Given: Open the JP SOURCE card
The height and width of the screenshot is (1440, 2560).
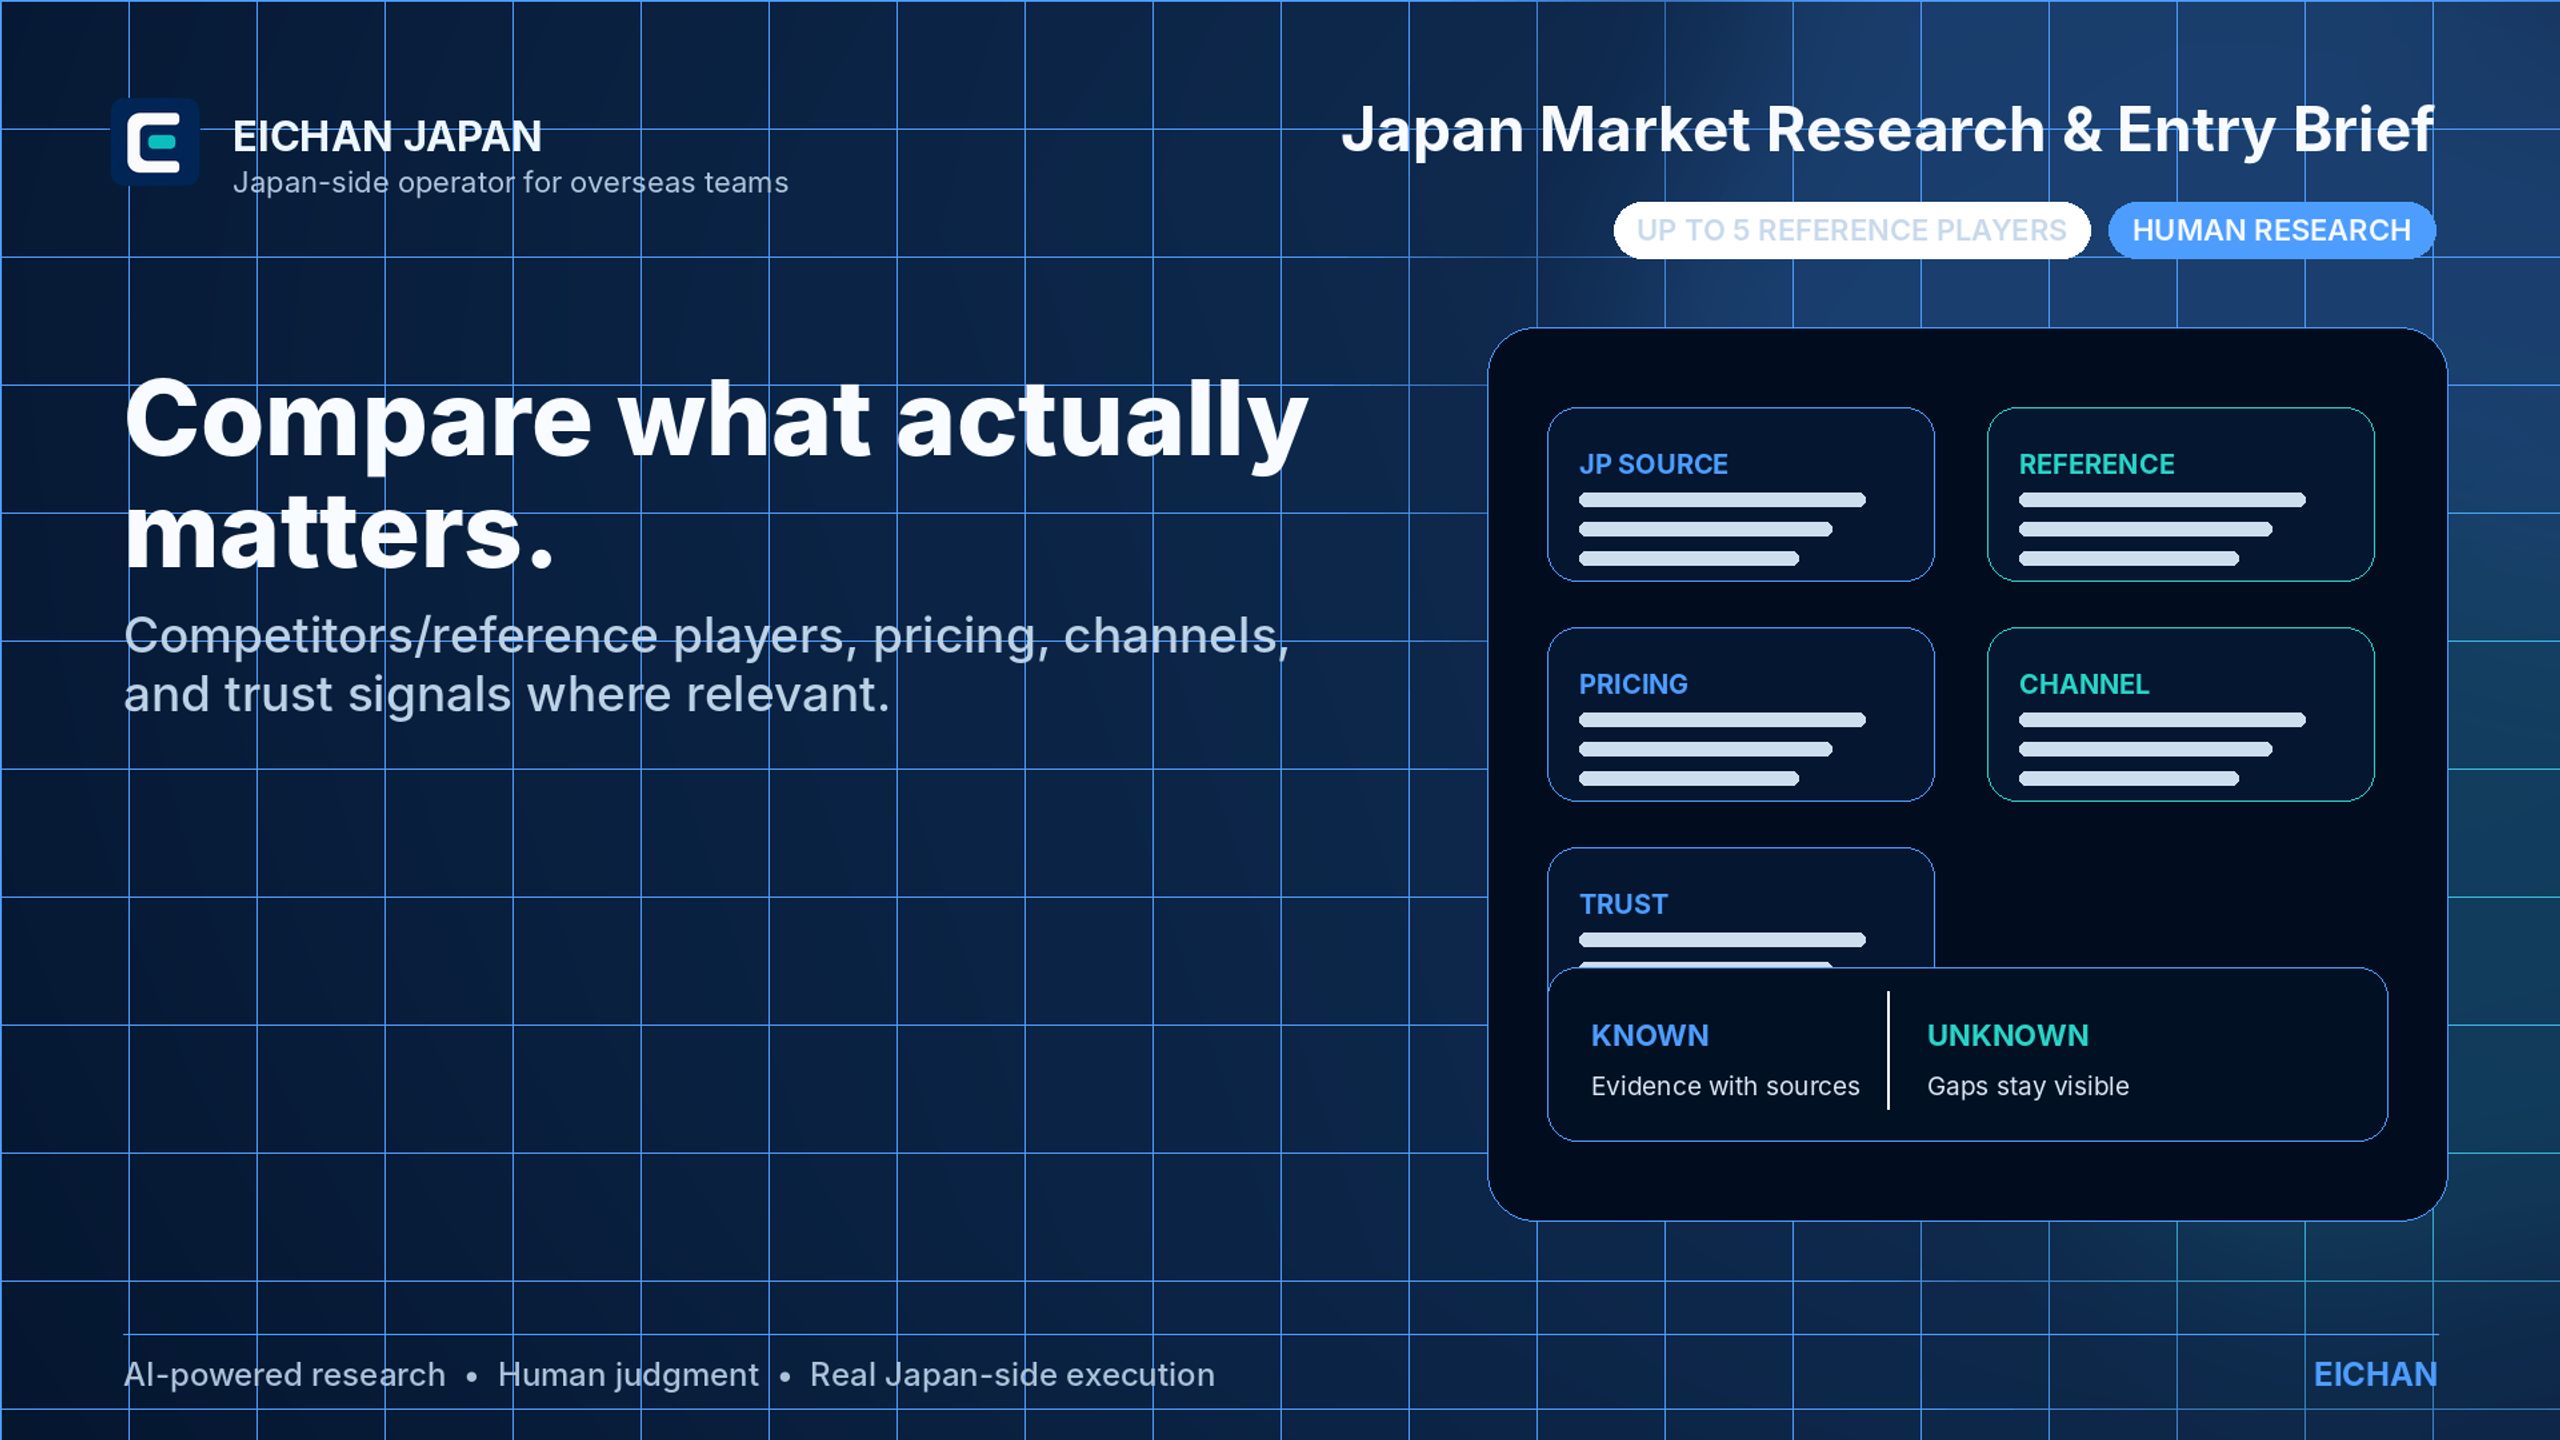Looking at the screenshot, I should coord(1740,494).
